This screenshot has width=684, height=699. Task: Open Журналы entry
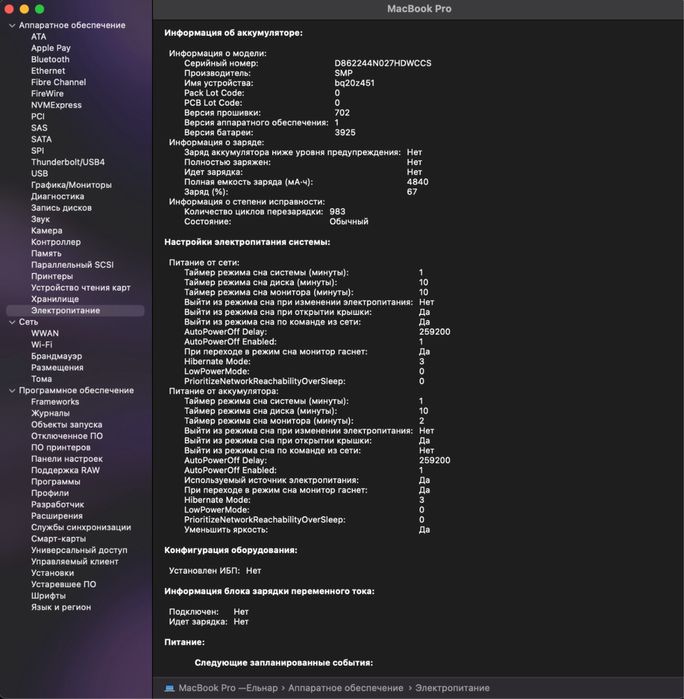click(50, 413)
